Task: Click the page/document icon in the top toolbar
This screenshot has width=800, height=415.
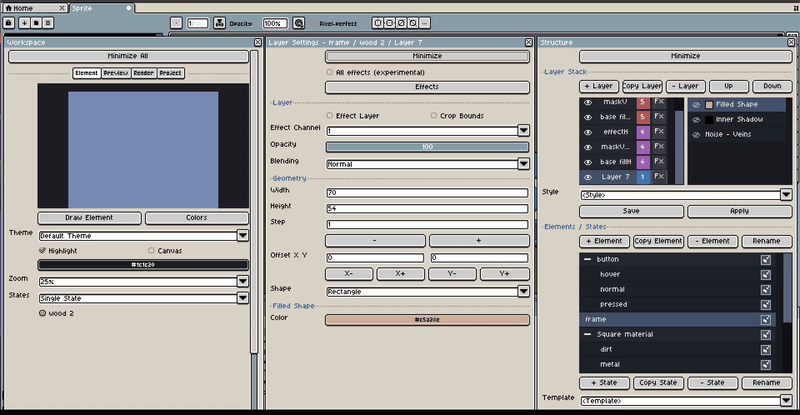Action: coord(36,23)
